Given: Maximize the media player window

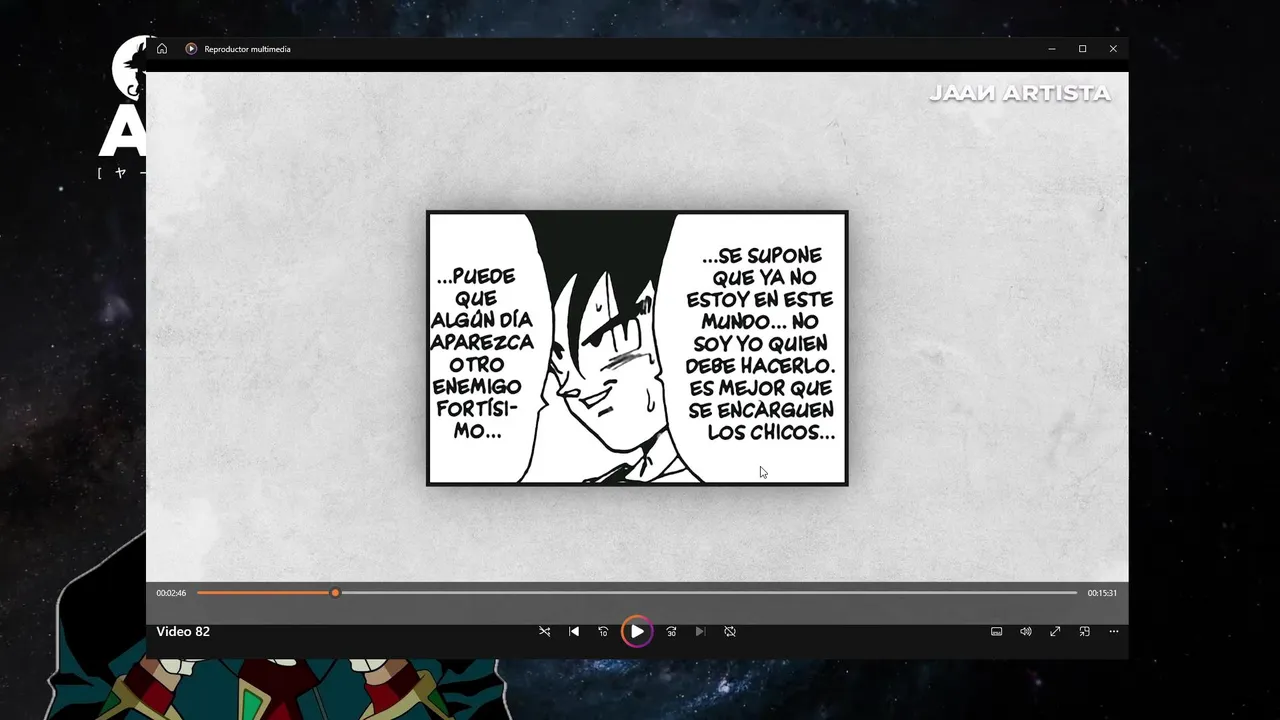Looking at the screenshot, I should coord(1082,49).
